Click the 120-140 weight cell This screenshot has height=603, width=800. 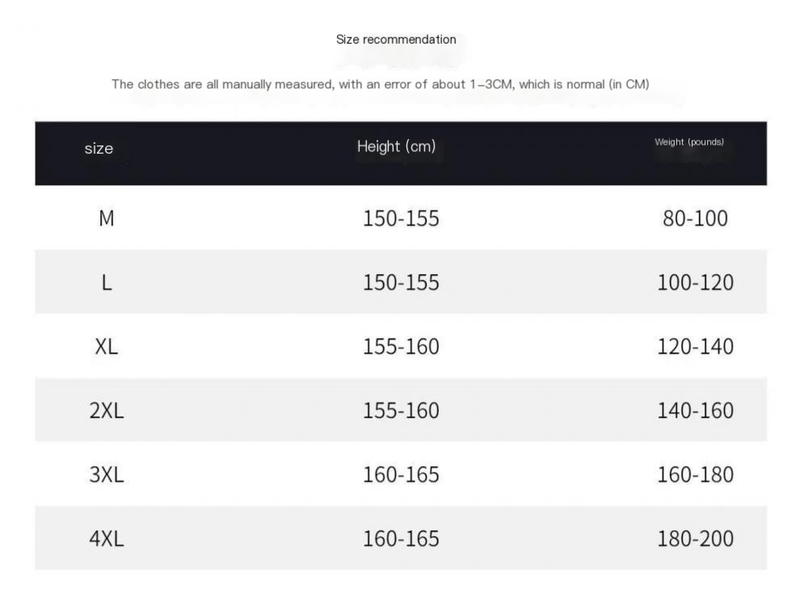pyautogui.click(x=695, y=347)
